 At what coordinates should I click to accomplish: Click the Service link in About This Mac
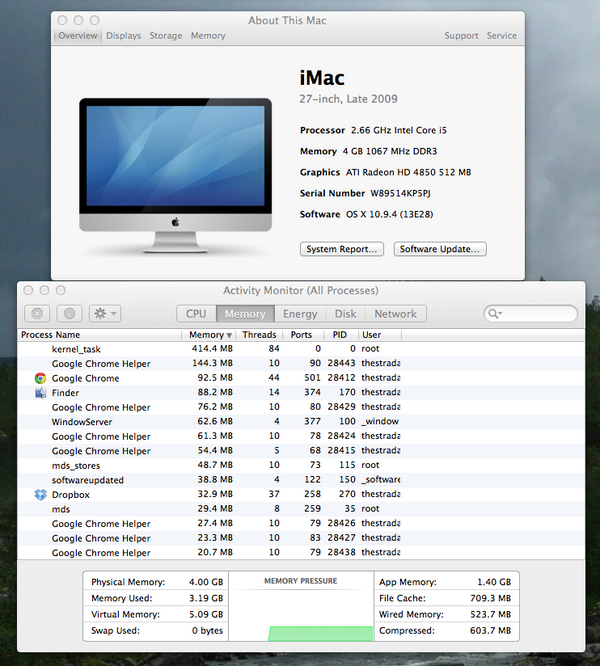click(x=502, y=36)
